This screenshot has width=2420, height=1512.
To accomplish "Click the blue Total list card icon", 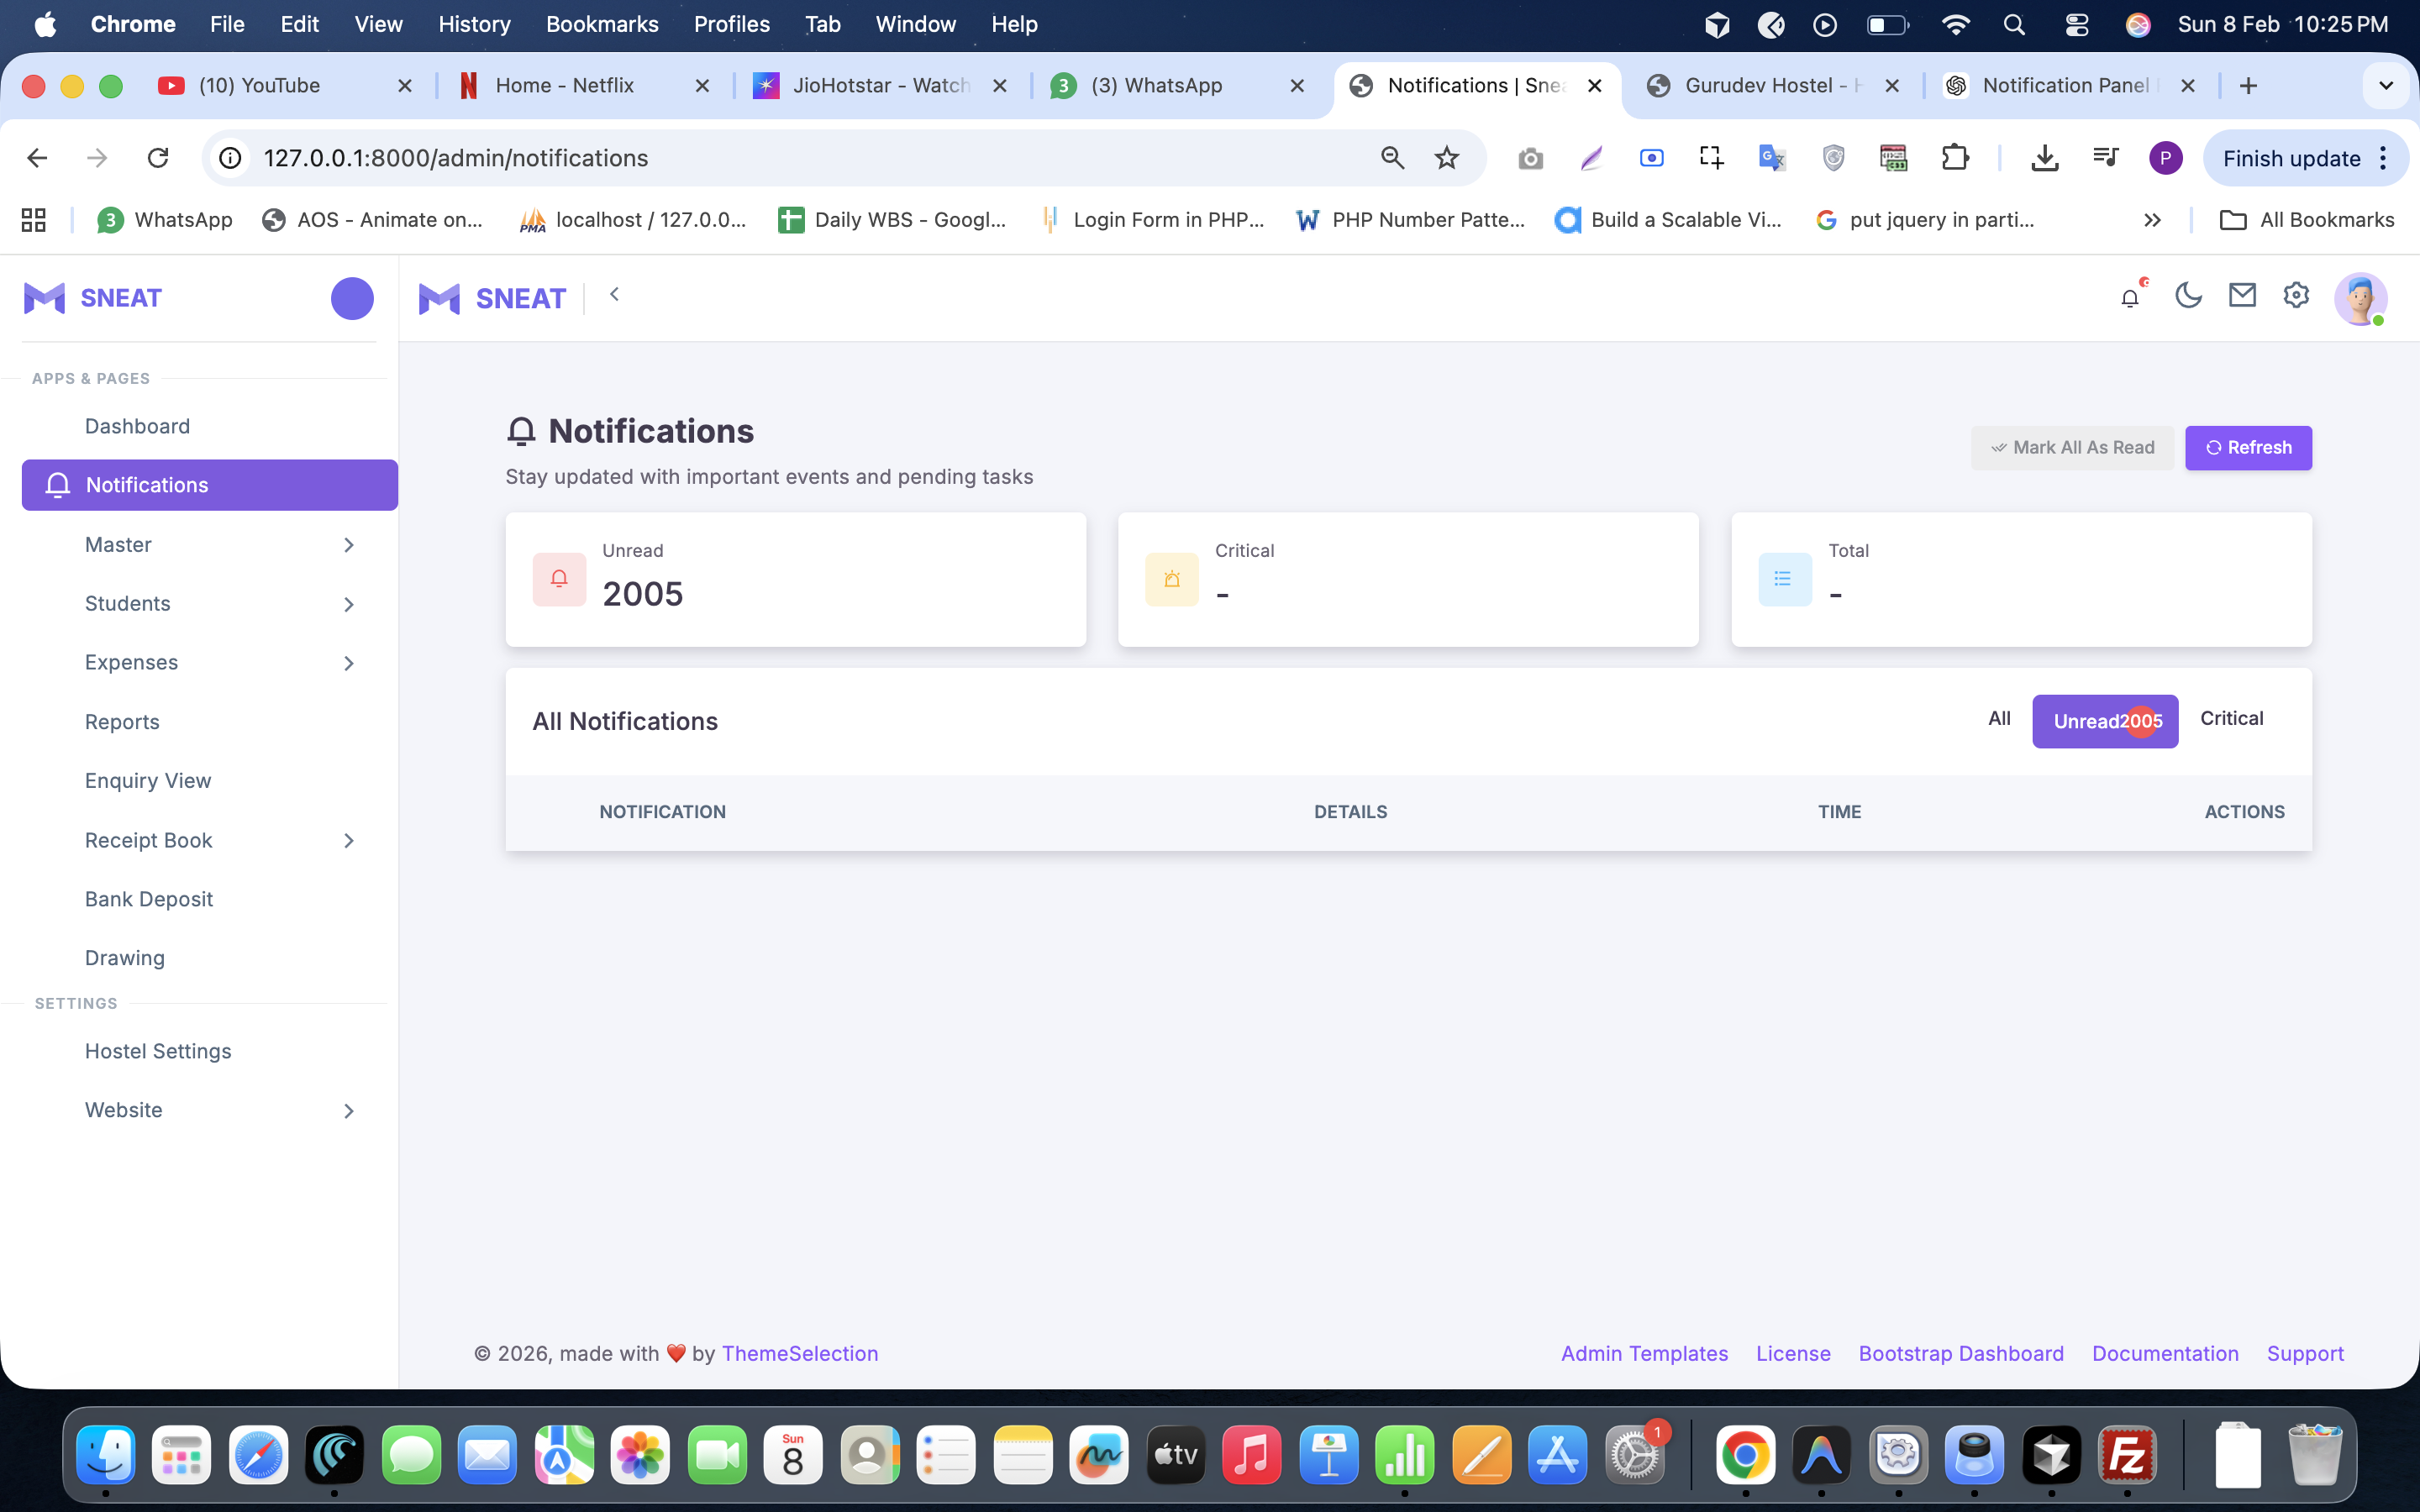I will point(1784,579).
